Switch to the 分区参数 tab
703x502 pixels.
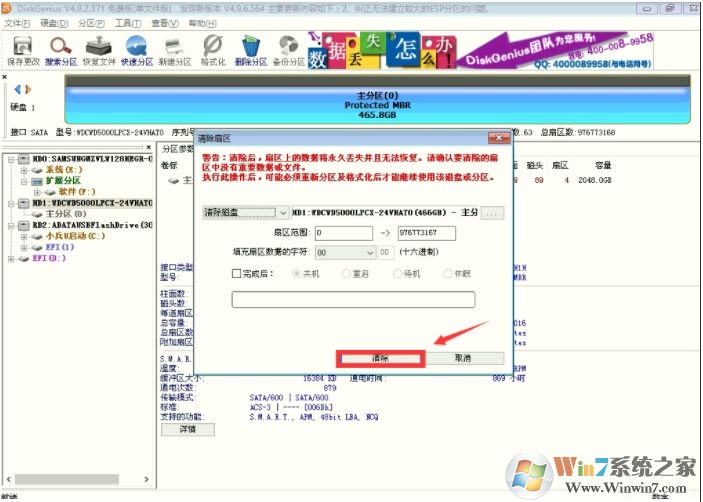click(x=178, y=149)
